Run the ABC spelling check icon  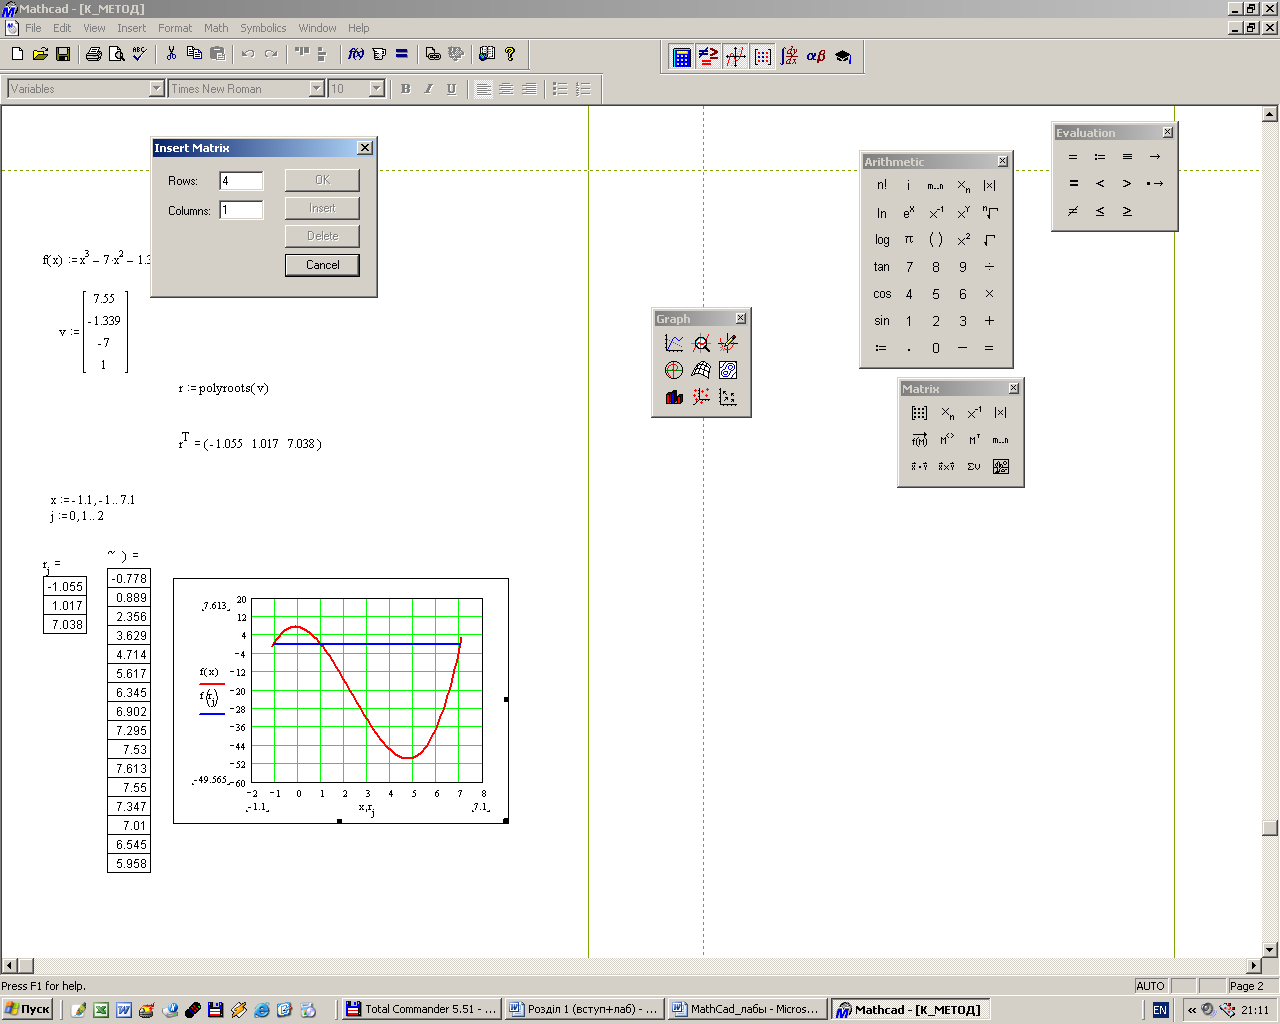(140, 54)
